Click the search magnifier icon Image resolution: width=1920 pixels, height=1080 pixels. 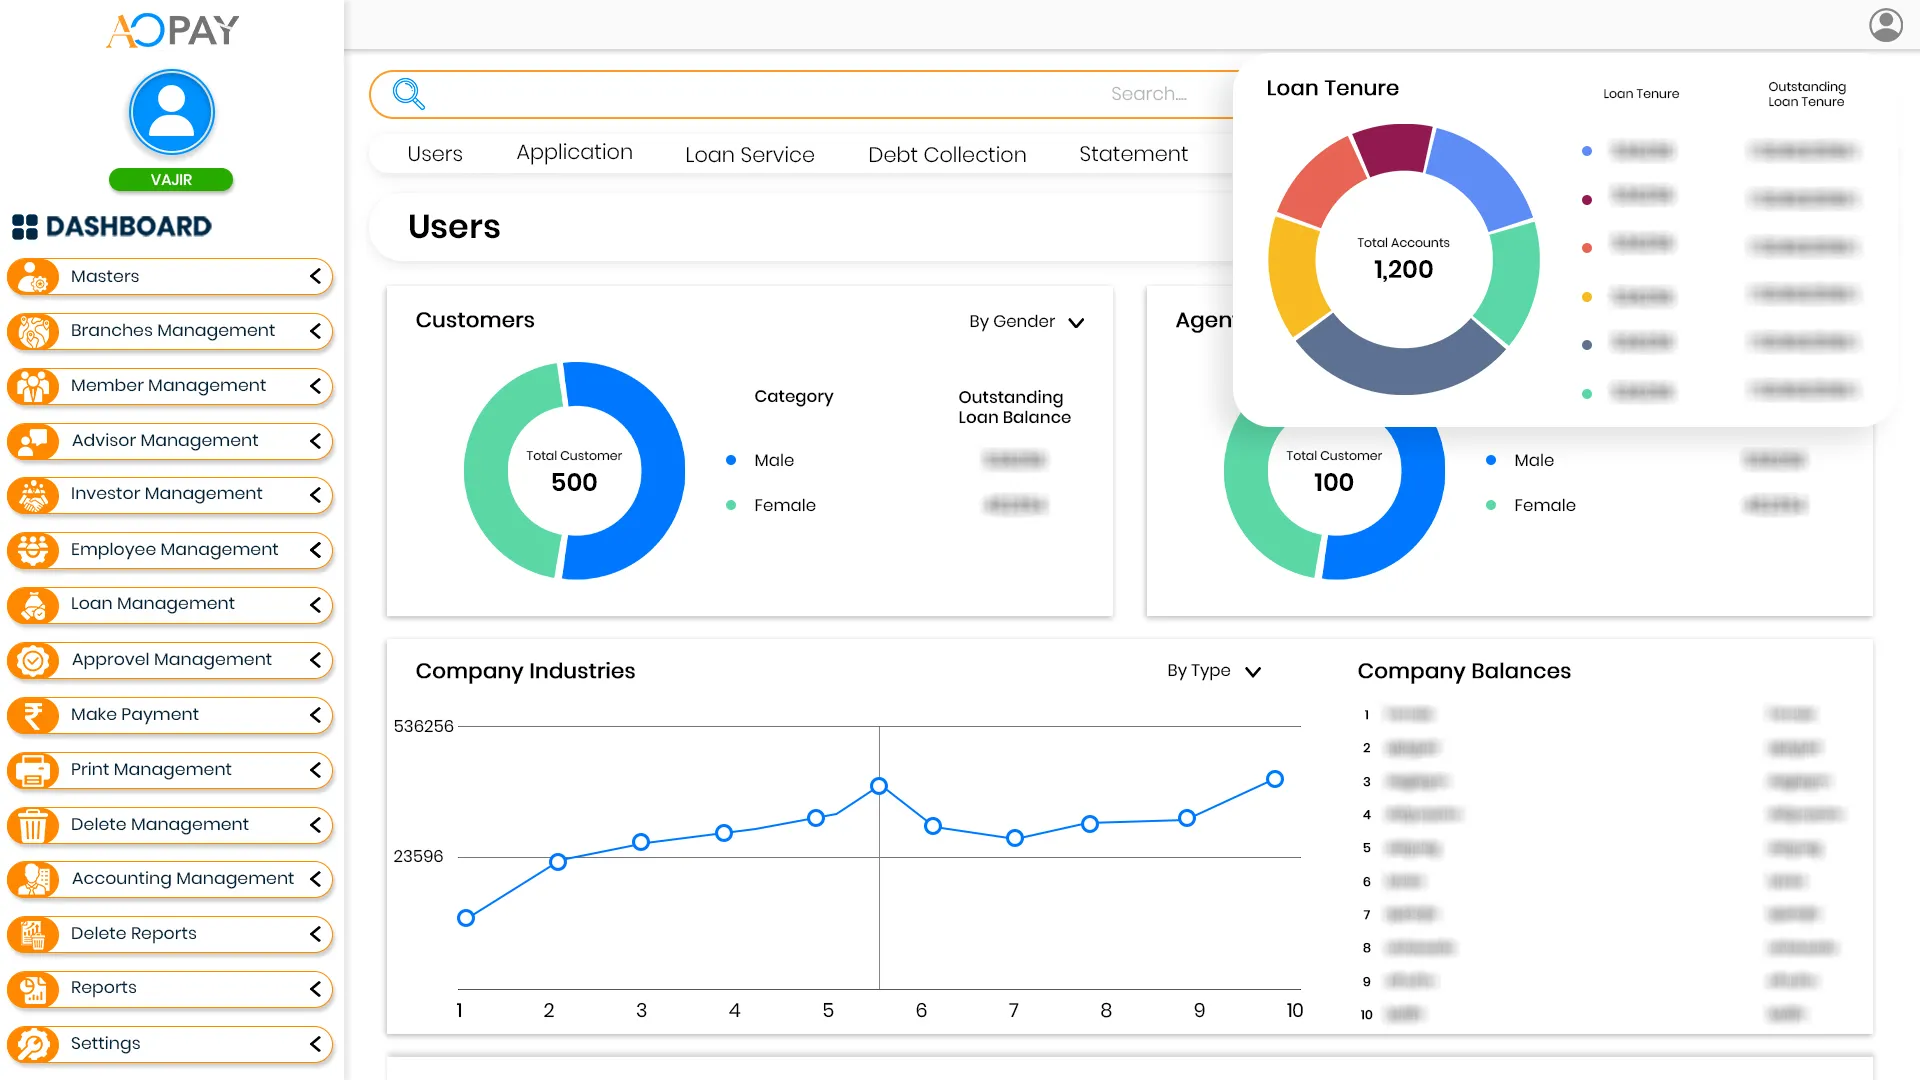click(x=408, y=93)
